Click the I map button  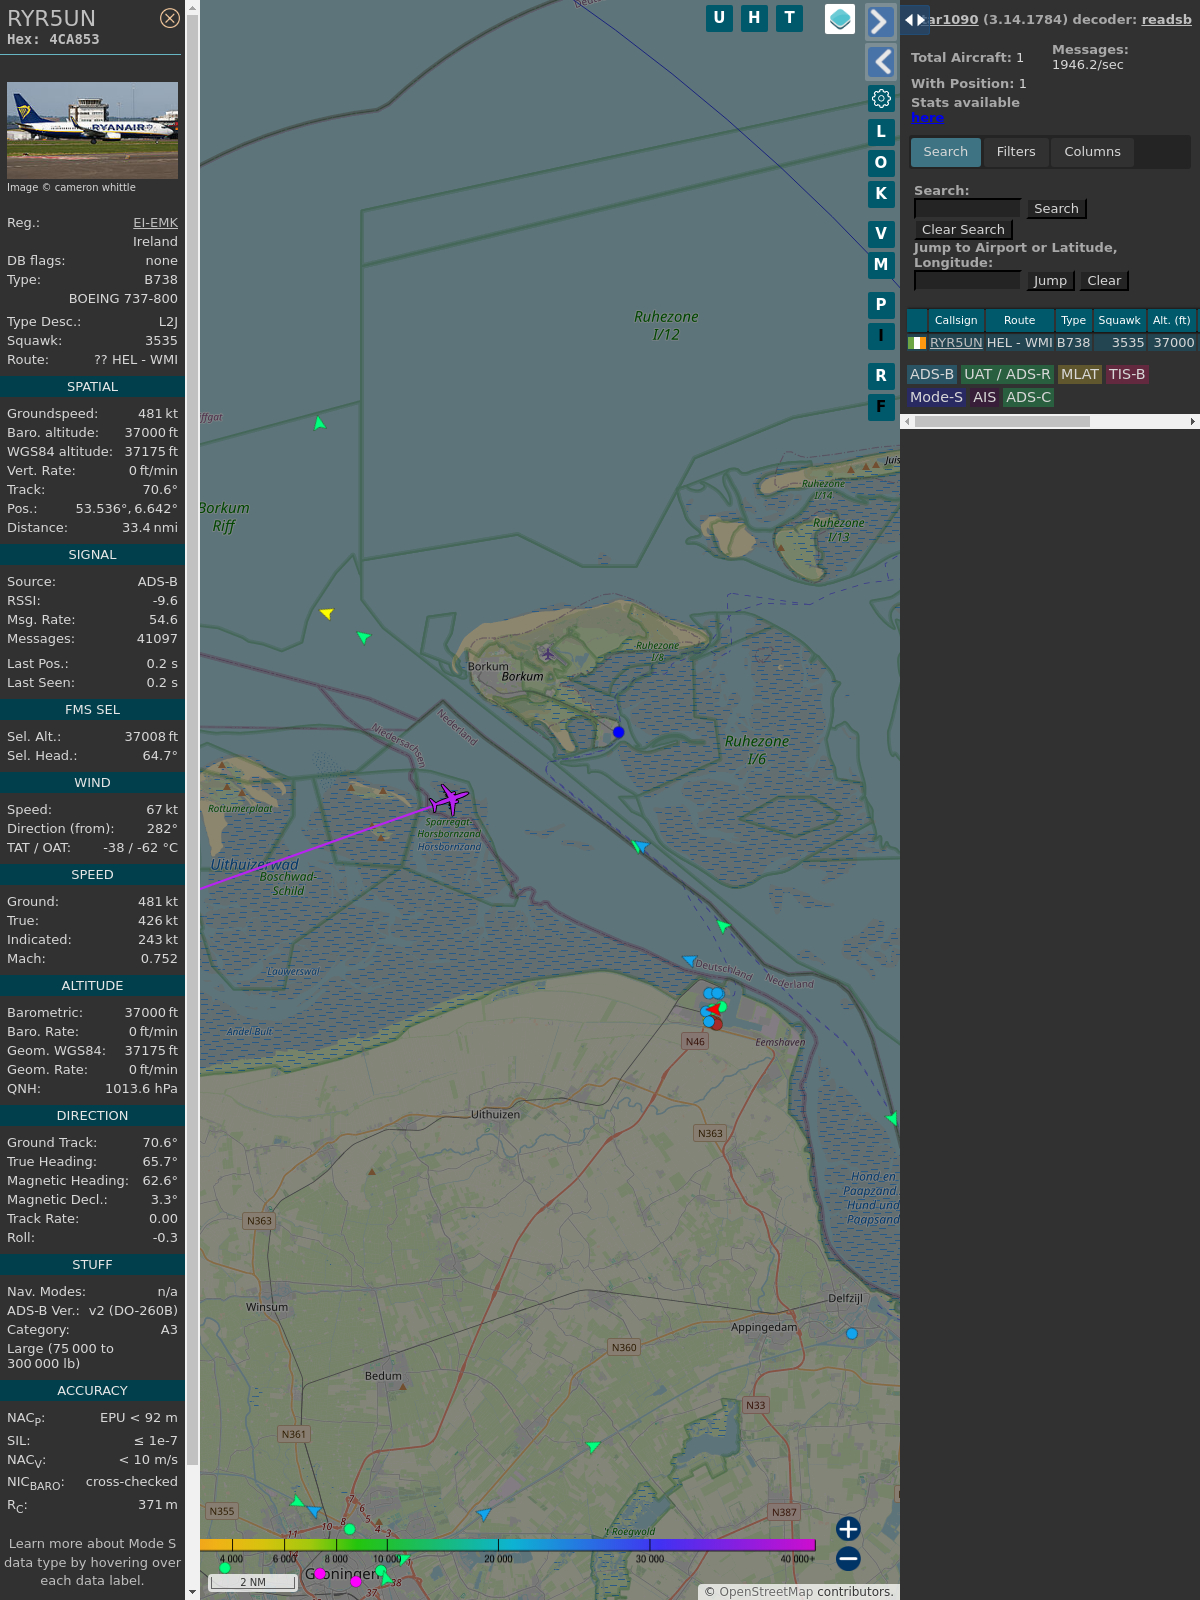tap(881, 335)
